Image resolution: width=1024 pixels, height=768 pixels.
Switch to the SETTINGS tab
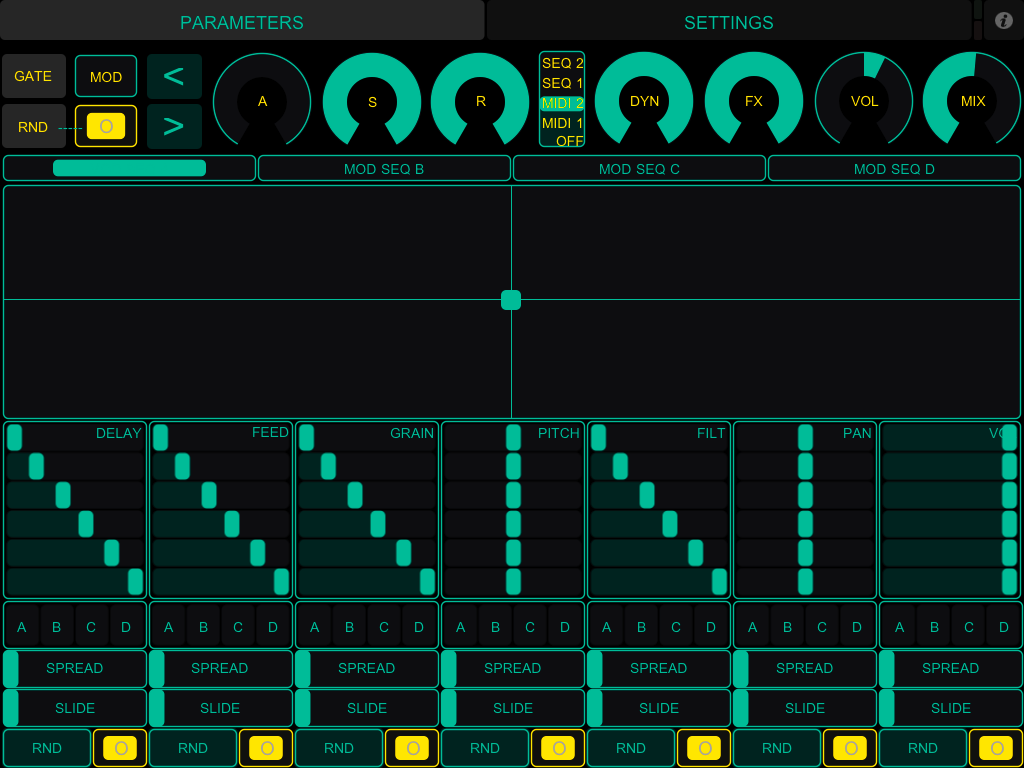[x=729, y=20]
